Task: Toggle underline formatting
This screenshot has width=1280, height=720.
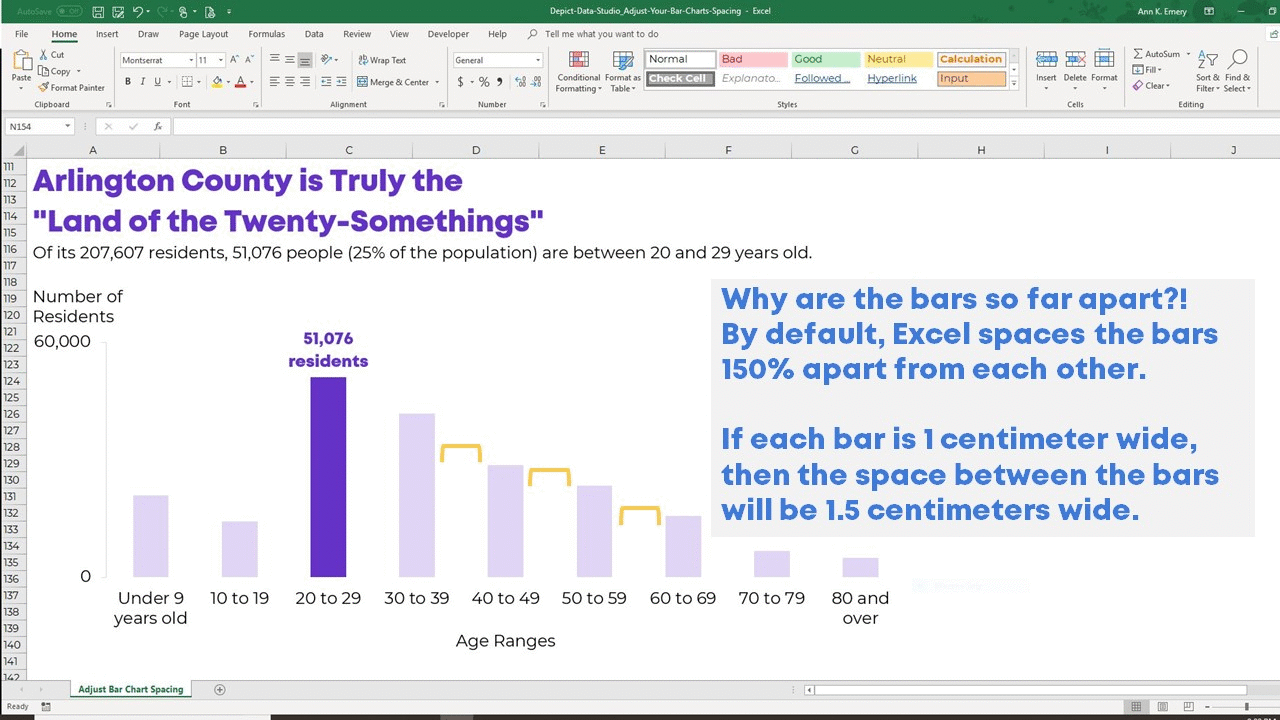Action: 156,81
